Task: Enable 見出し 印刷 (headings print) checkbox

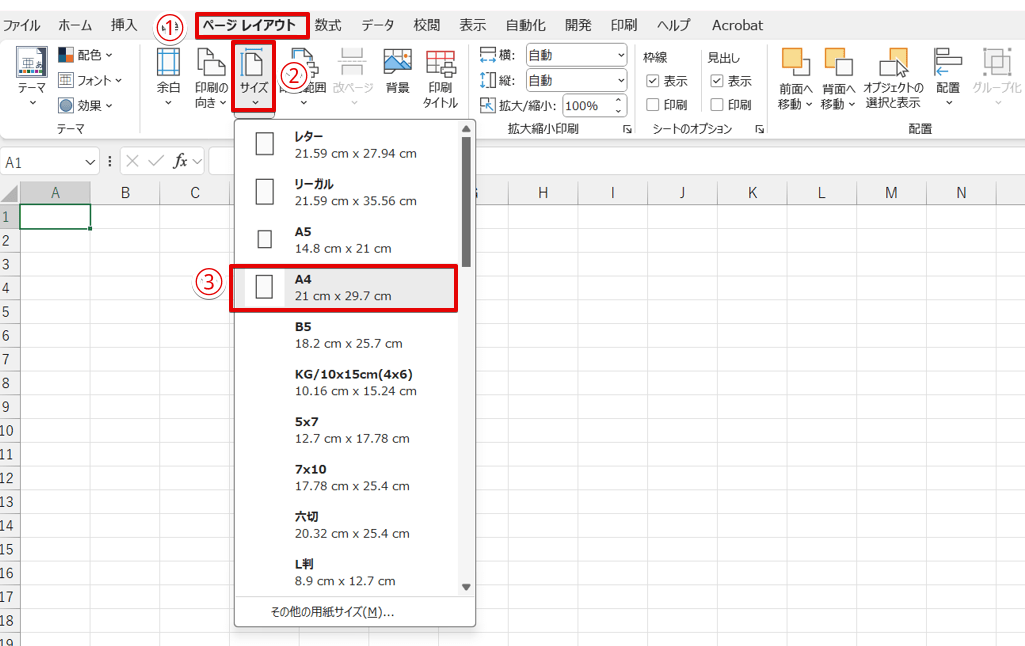Action: point(716,105)
